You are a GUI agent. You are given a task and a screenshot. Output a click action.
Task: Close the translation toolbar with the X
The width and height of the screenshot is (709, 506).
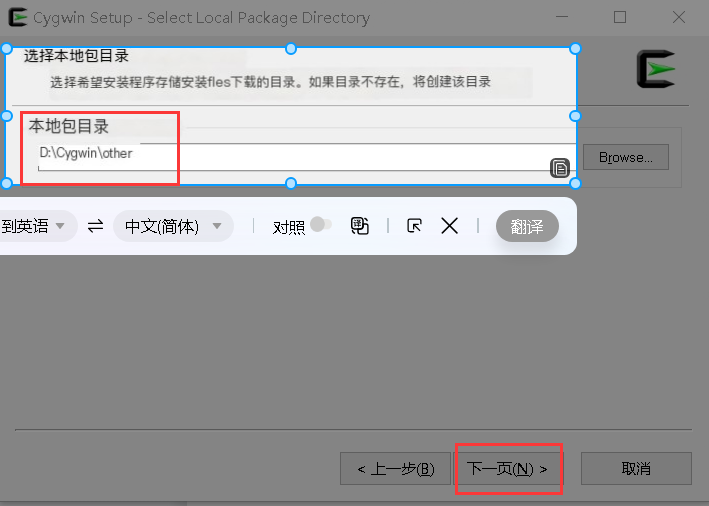click(x=449, y=225)
